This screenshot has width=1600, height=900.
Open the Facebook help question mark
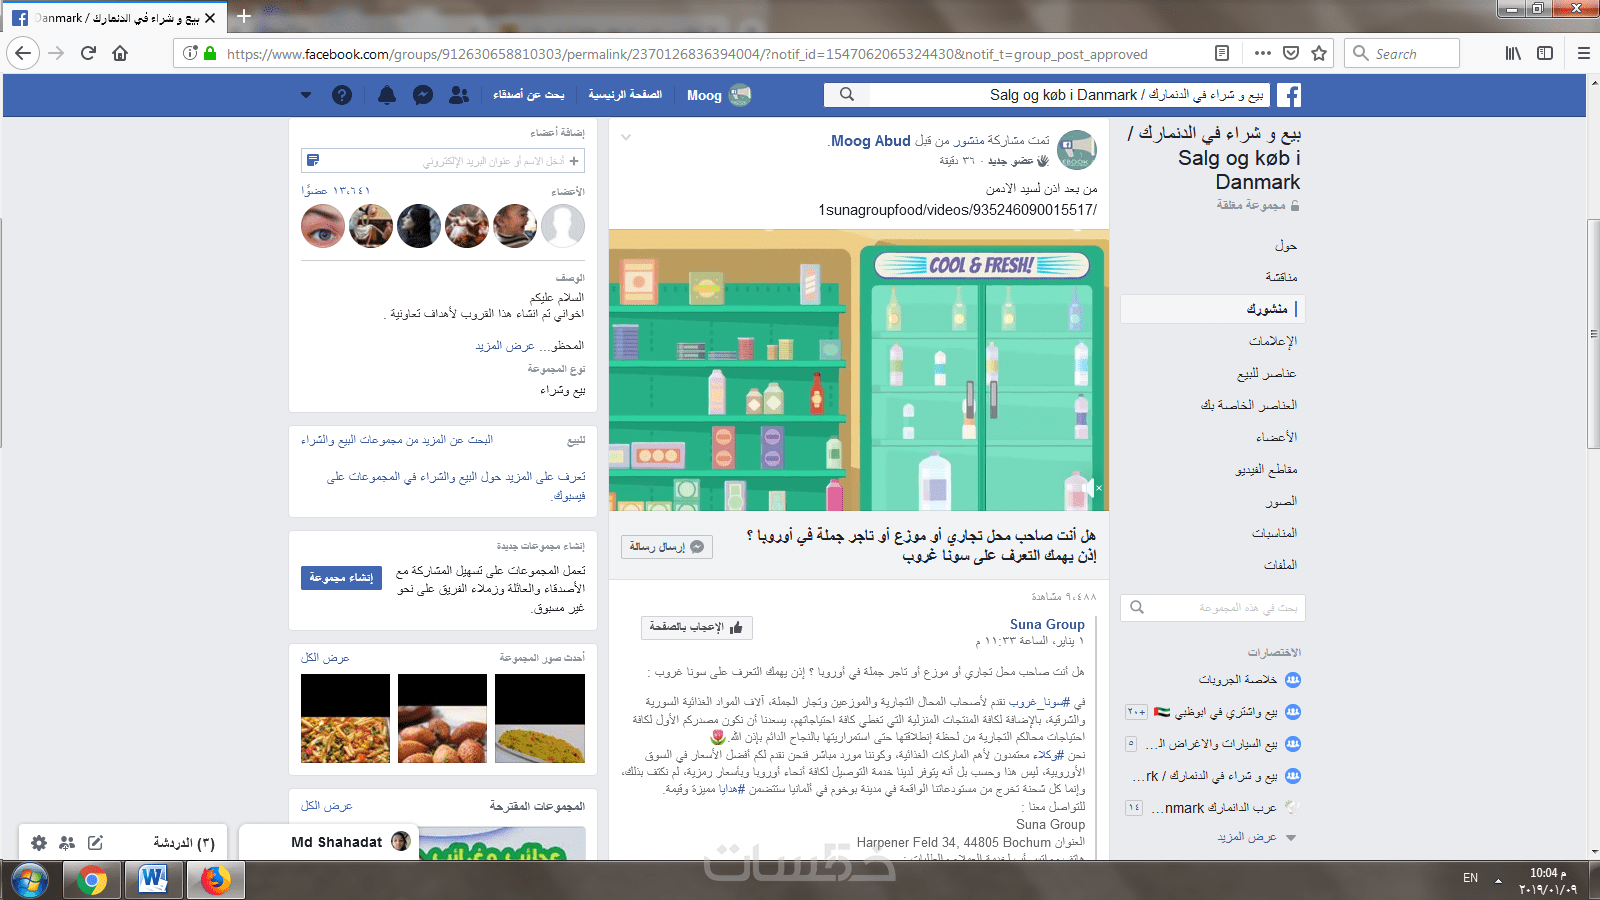[x=342, y=95]
